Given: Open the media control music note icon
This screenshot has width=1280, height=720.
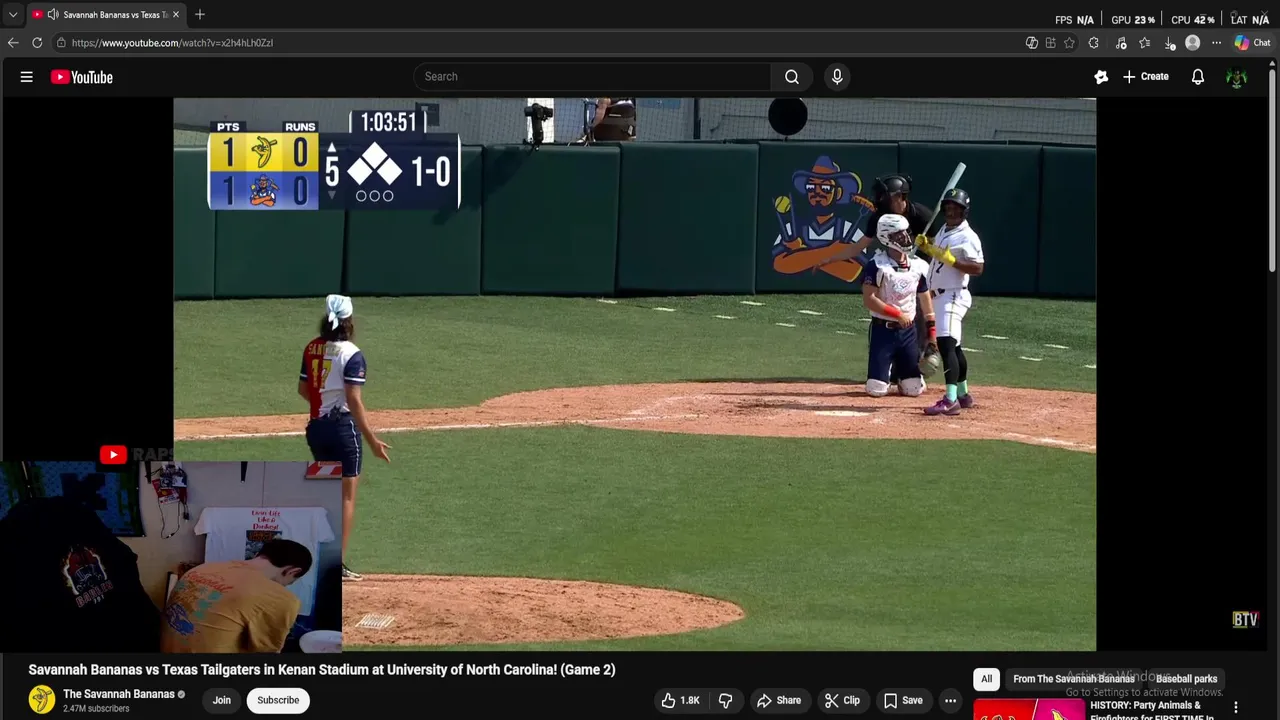Looking at the screenshot, I should click(x=1121, y=43).
